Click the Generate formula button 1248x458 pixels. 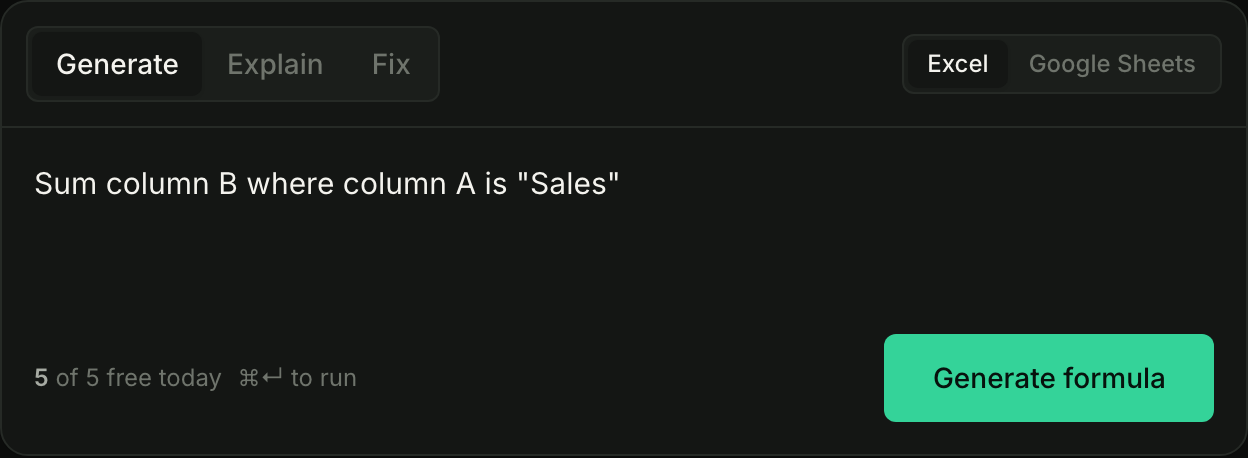point(1049,378)
